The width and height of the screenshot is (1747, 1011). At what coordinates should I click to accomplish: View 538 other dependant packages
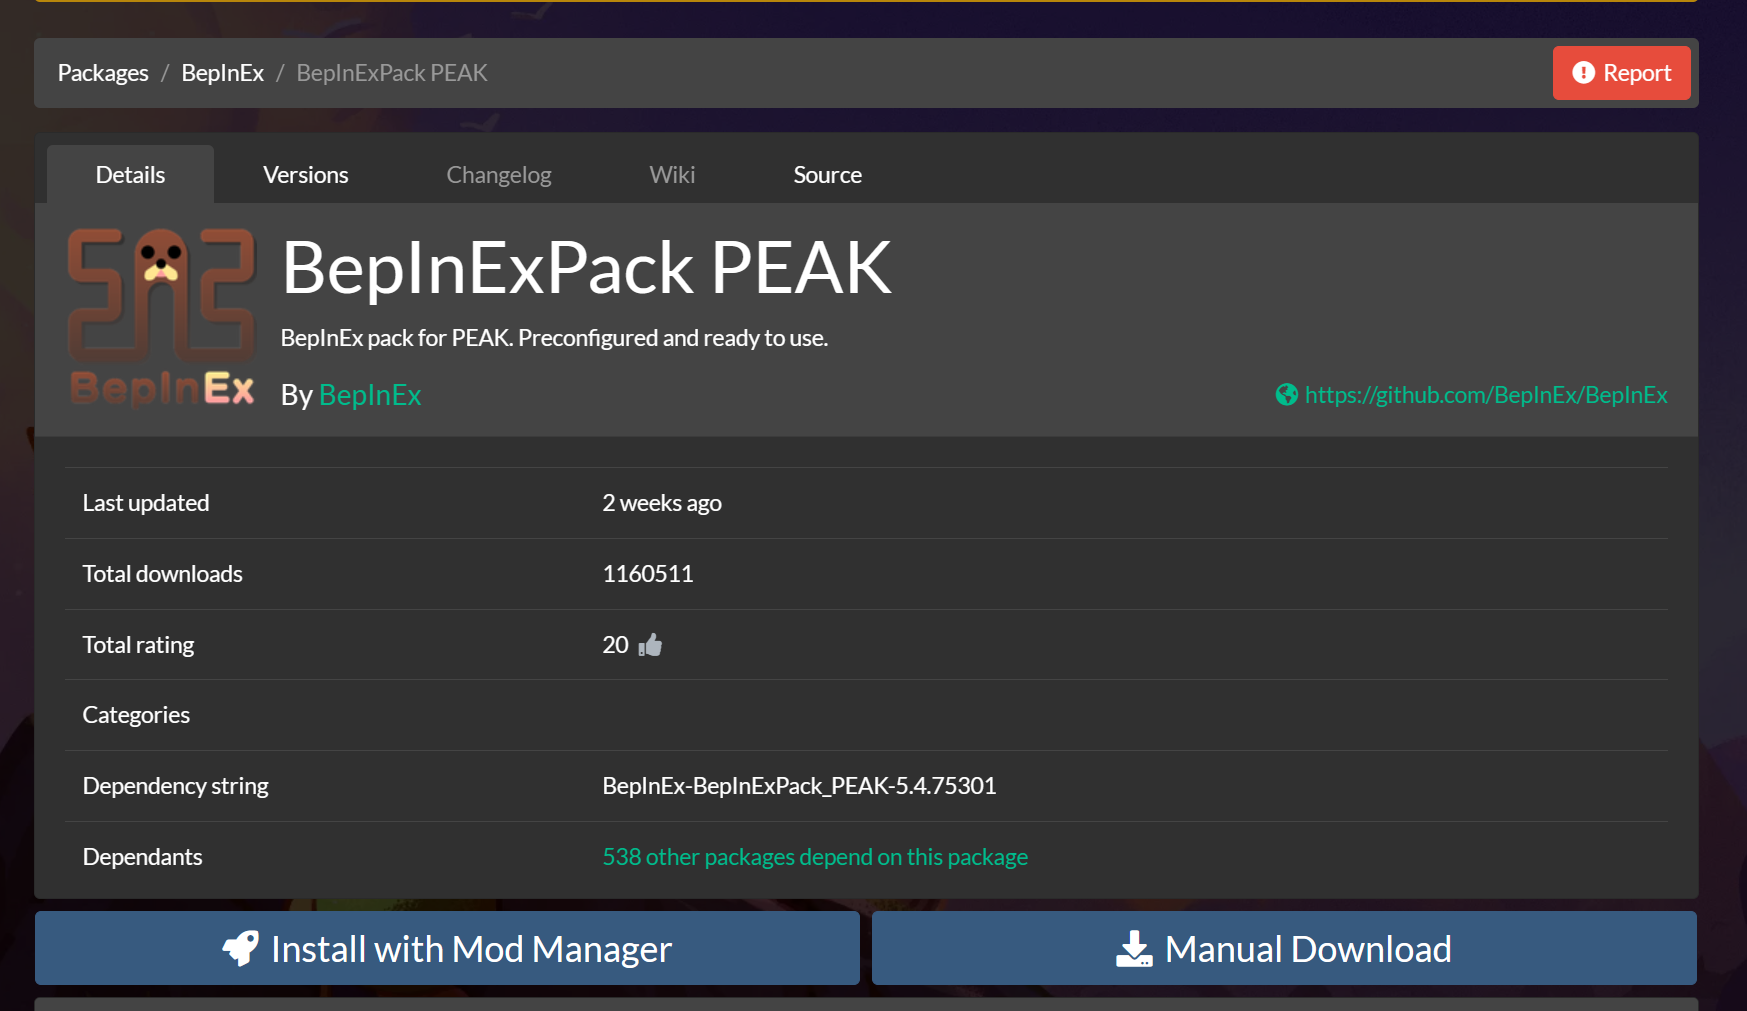click(x=815, y=857)
